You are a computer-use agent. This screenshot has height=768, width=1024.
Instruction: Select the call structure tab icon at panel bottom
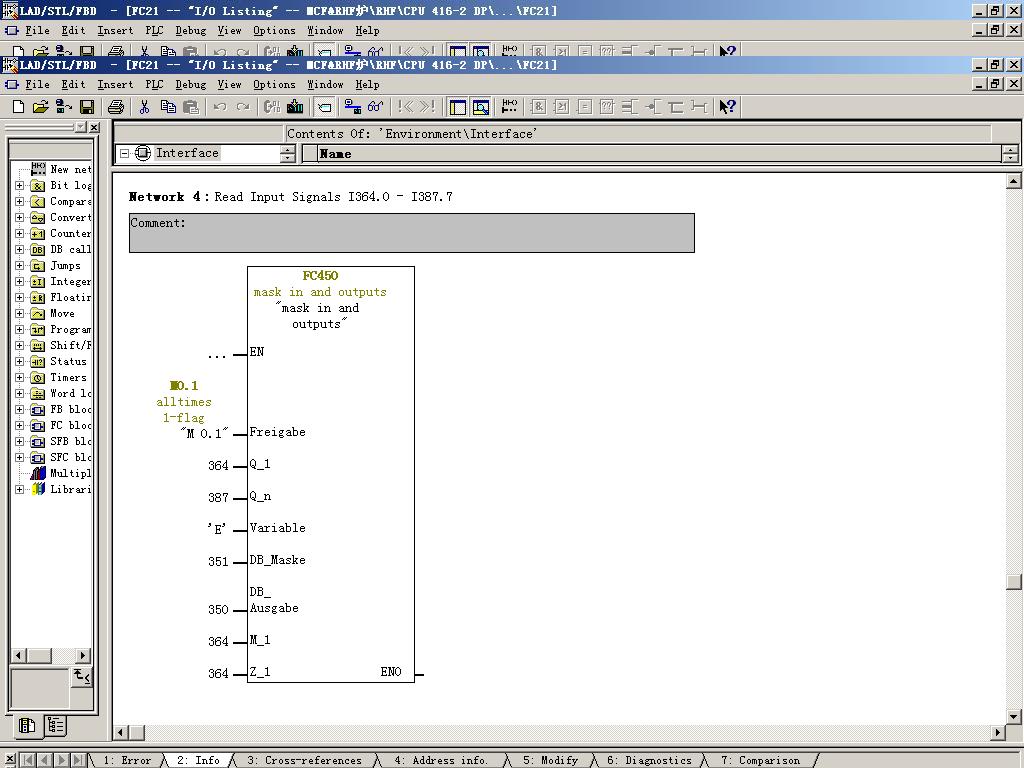pos(56,726)
